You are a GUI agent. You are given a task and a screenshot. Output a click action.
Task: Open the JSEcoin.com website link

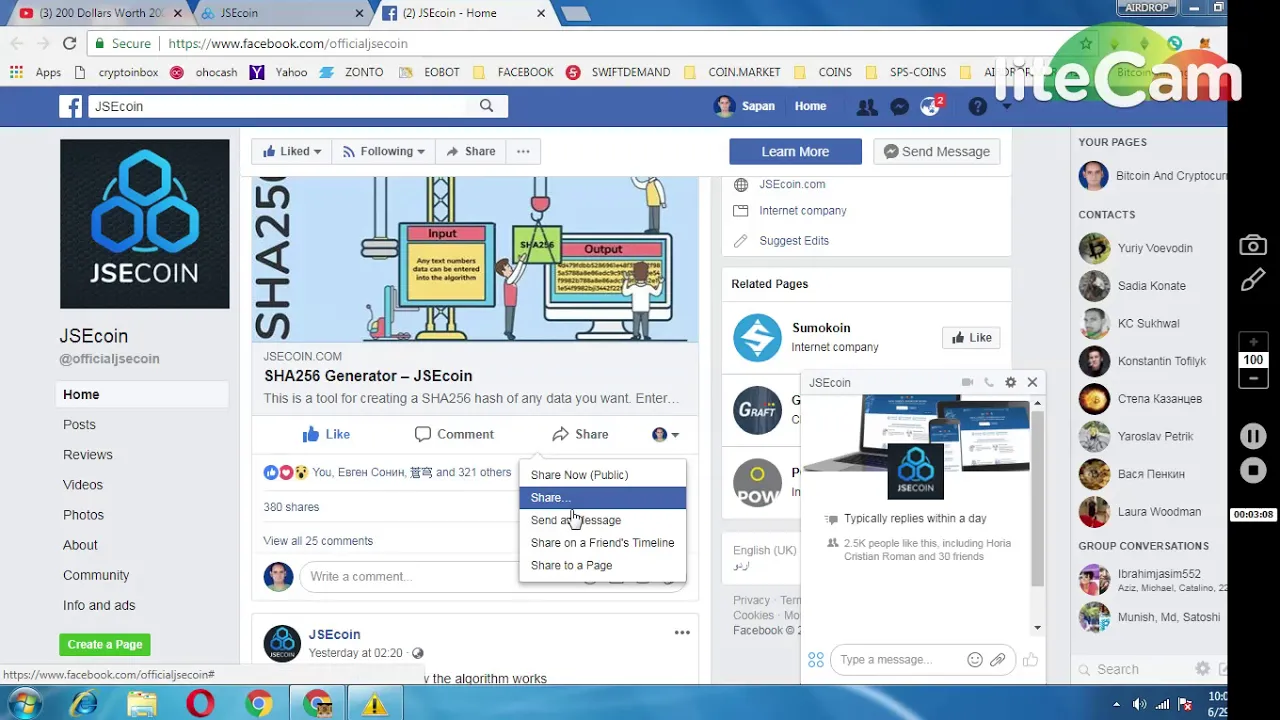(x=792, y=184)
